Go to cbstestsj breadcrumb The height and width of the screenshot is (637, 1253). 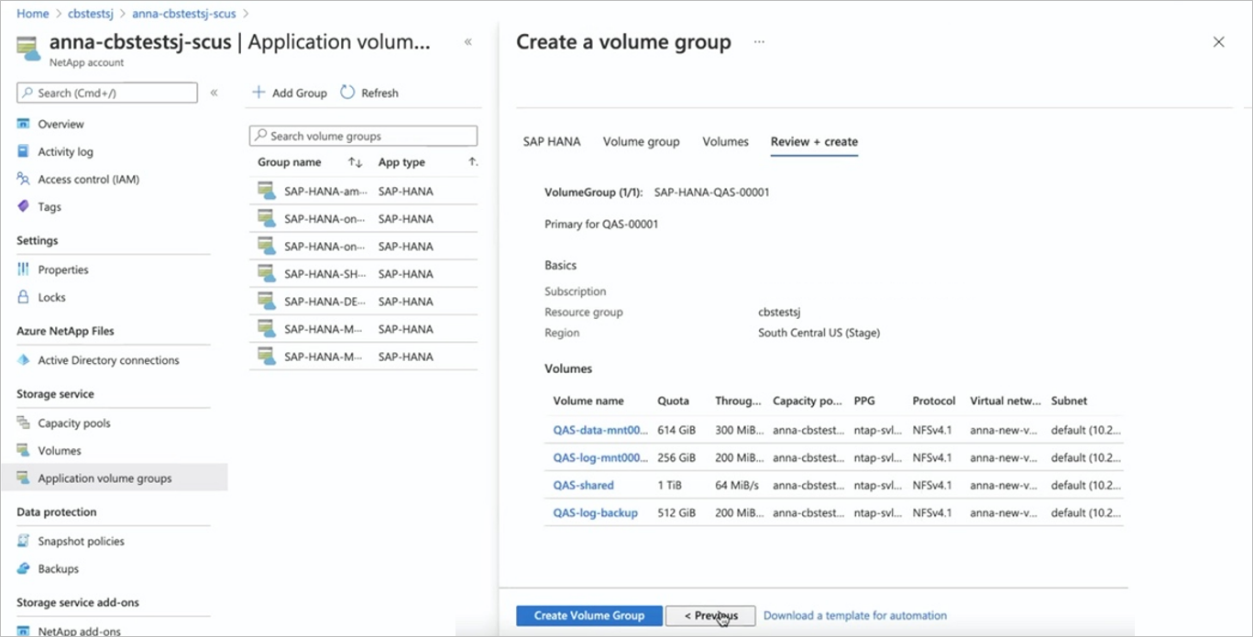tap(91, 14)
